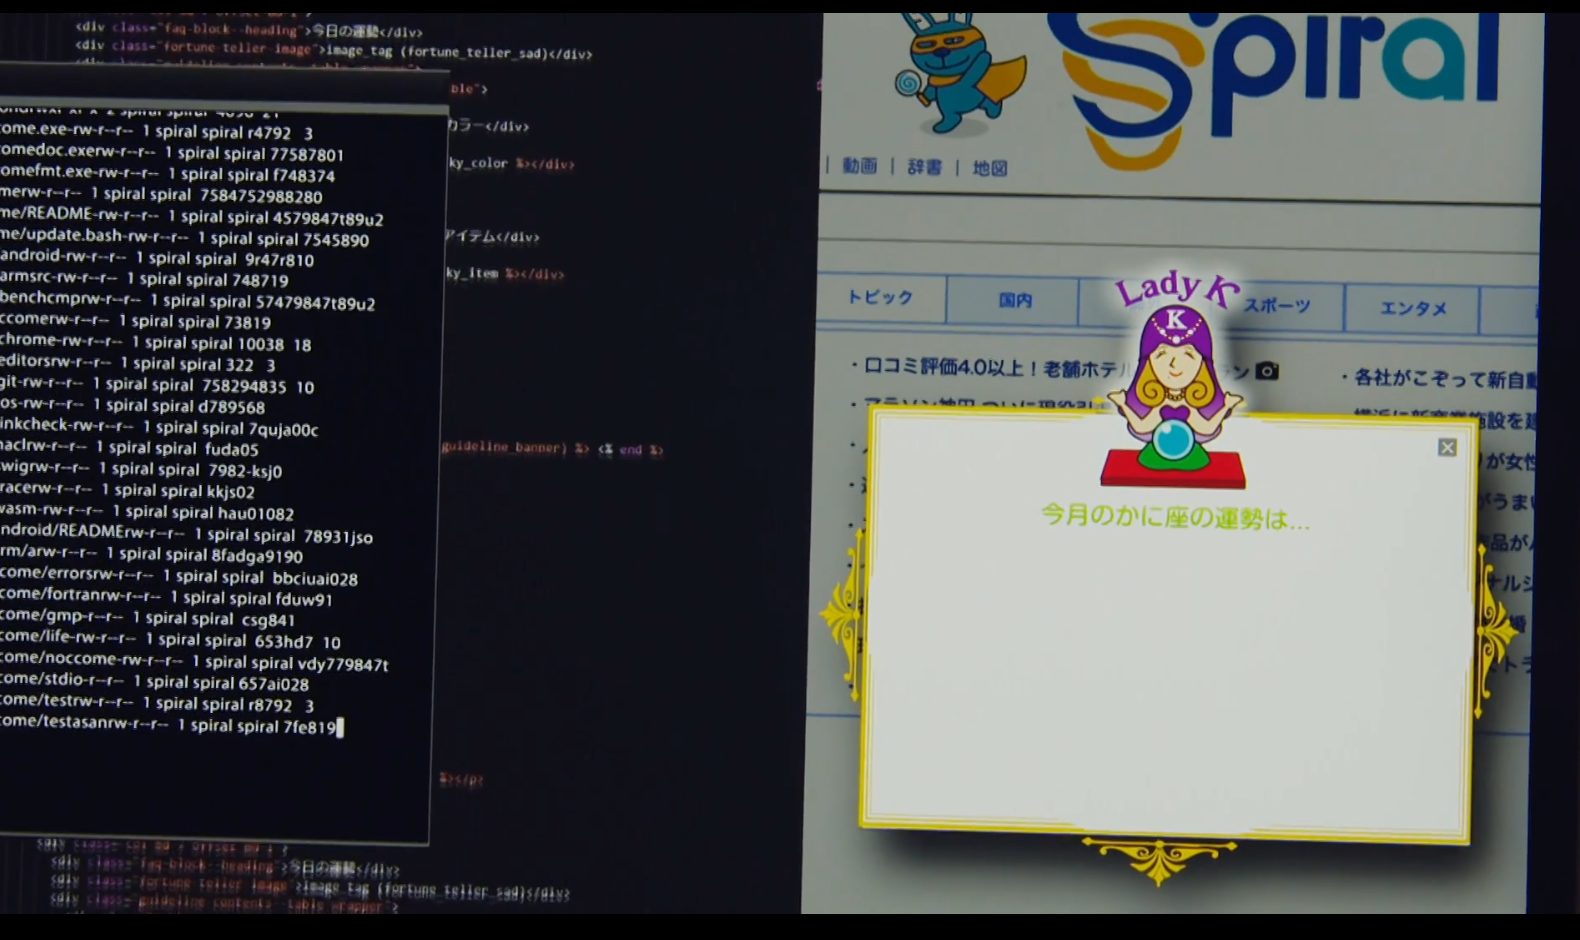Select terminal row race with kkjs02
The width and height of the screenshot is (1580, 940).
point(128,491)
